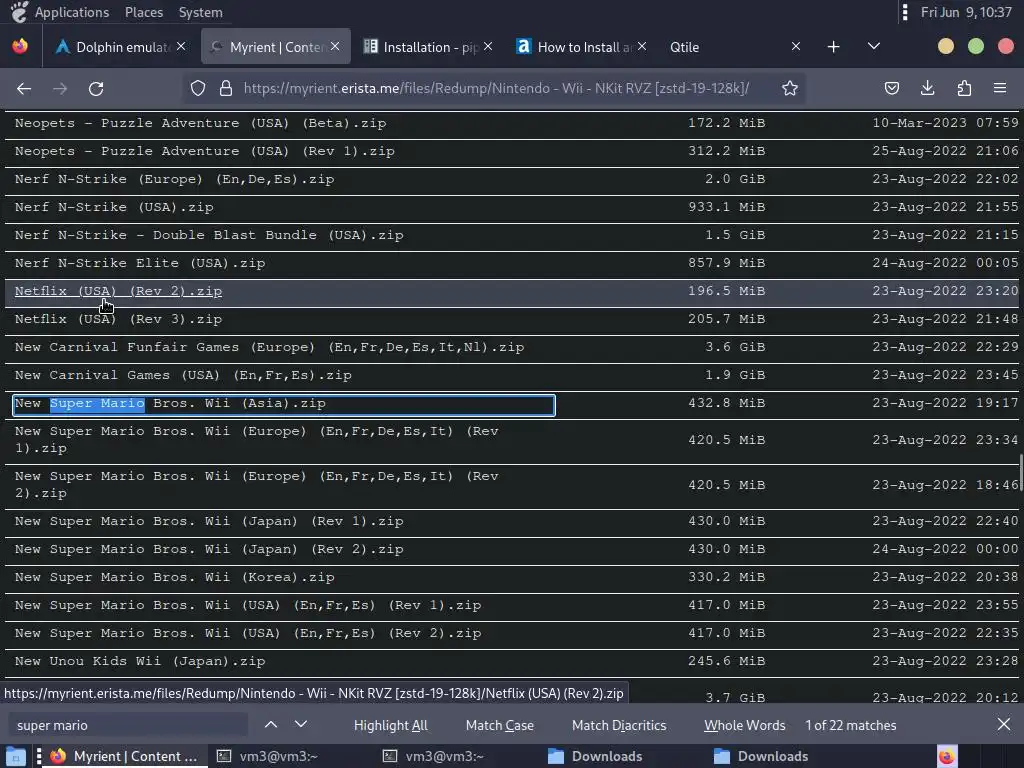Open the Places menu
This screenshot has height=768, width=1024.
144,12
